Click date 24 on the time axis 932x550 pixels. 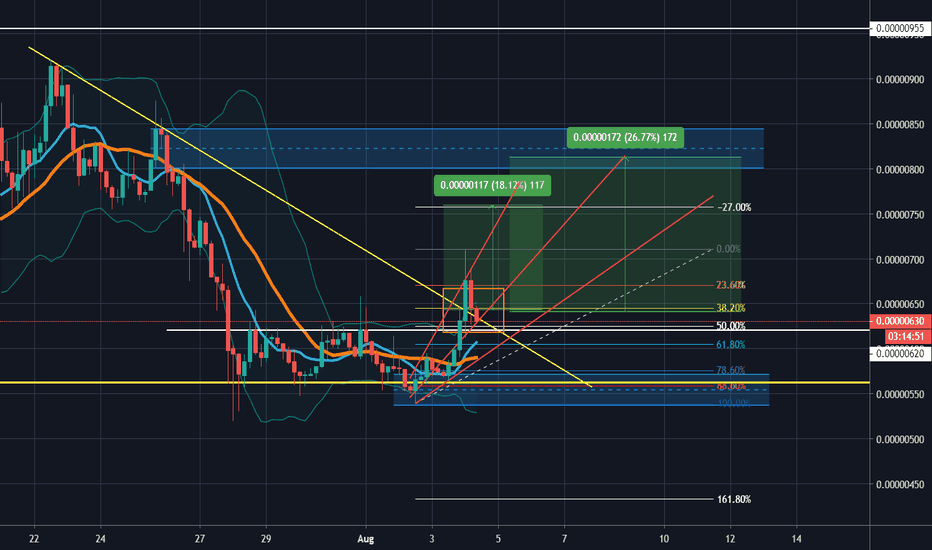pyautogui.click(x=100, y=539)
